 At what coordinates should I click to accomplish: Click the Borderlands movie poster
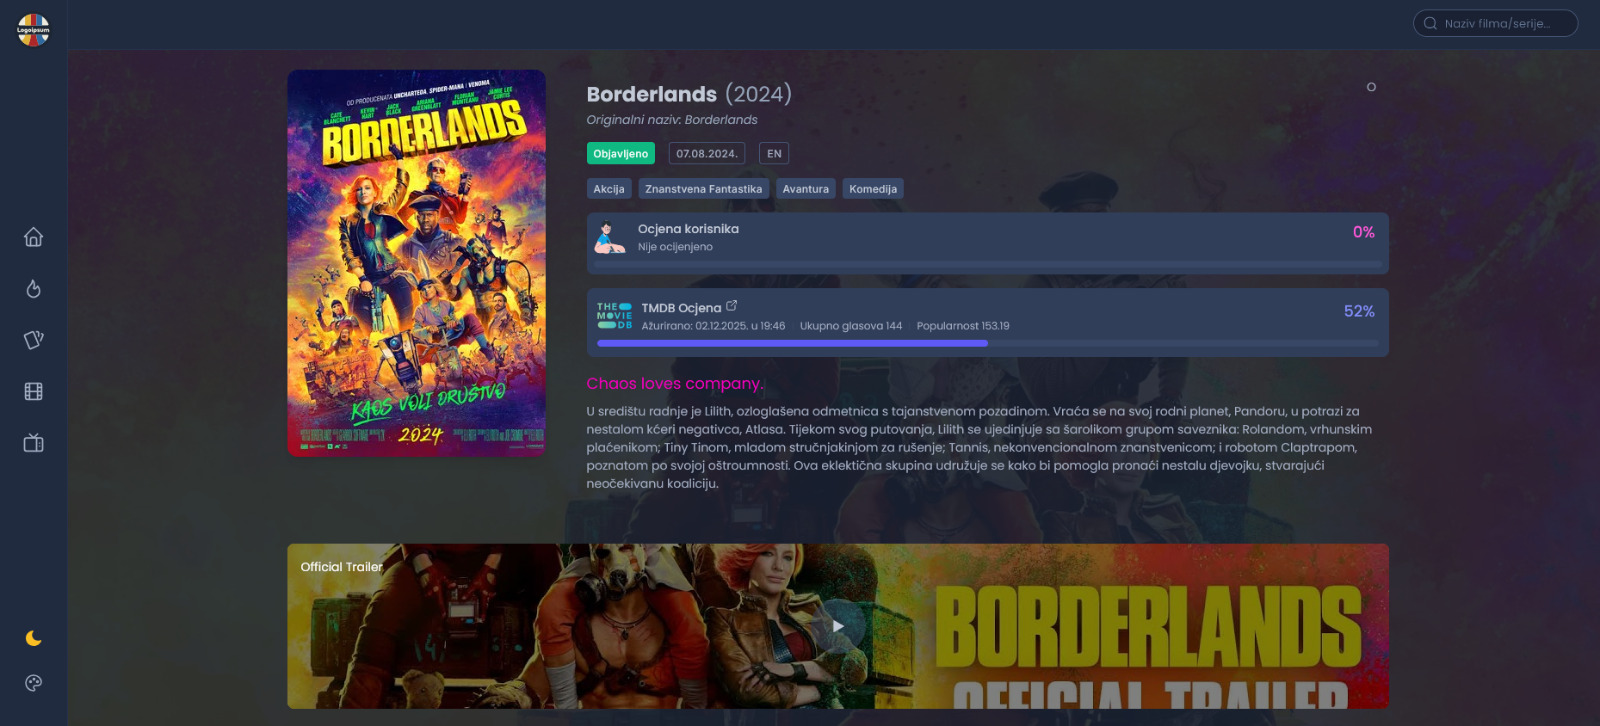click(416, 263)
